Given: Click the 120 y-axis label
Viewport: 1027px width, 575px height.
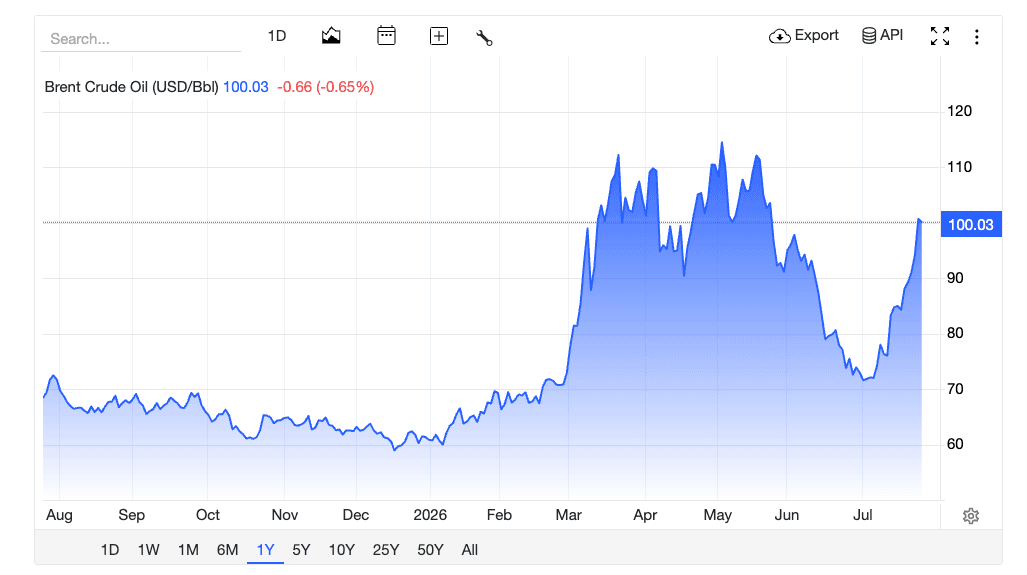Looking at the screenshot, I should coord(960,111).
